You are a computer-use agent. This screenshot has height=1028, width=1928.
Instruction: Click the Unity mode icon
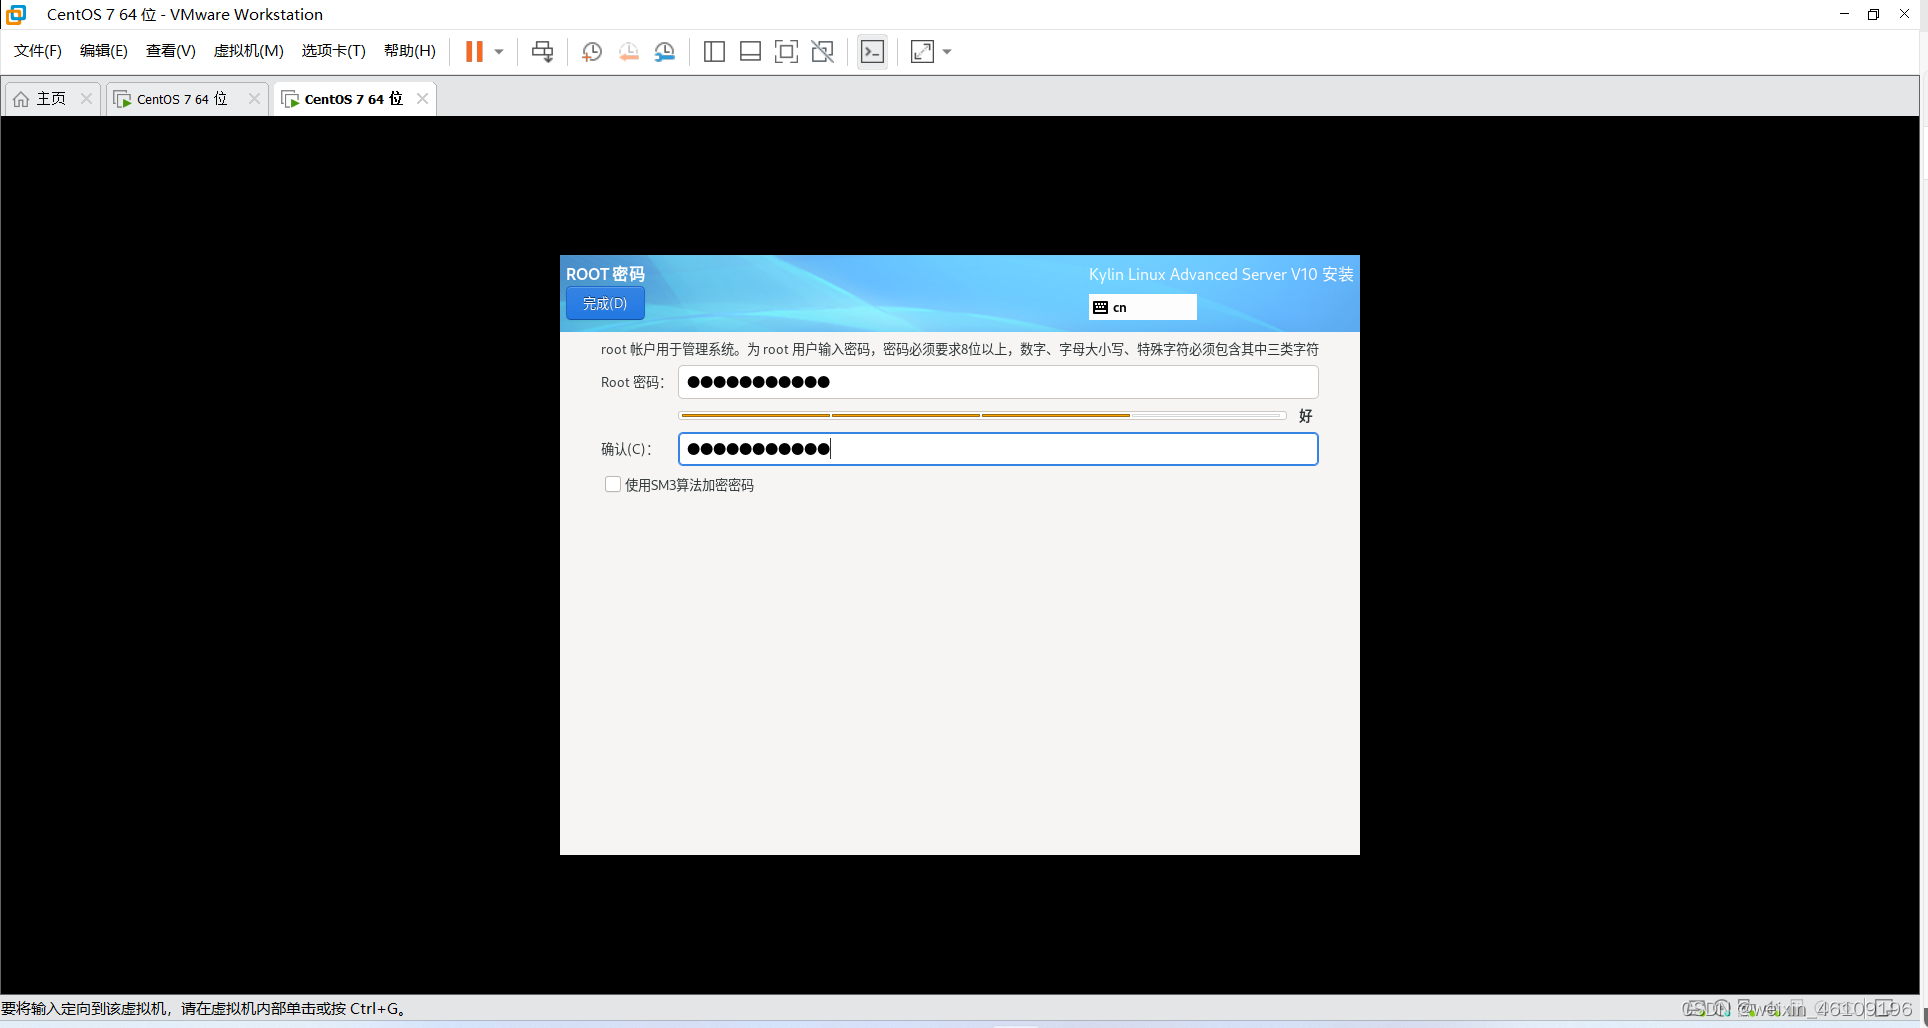point(823,51)
